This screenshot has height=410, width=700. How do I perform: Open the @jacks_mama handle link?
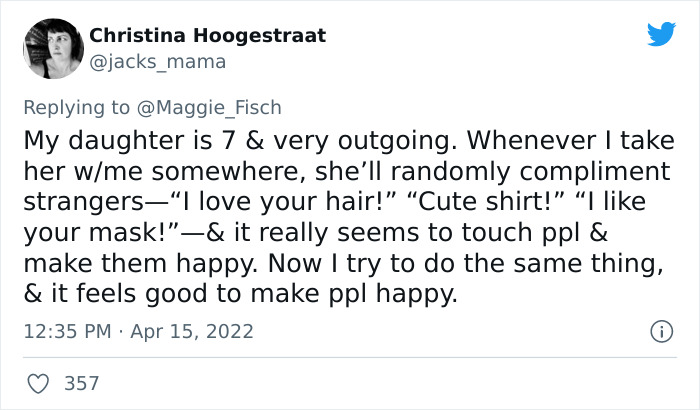coord(157,62)
